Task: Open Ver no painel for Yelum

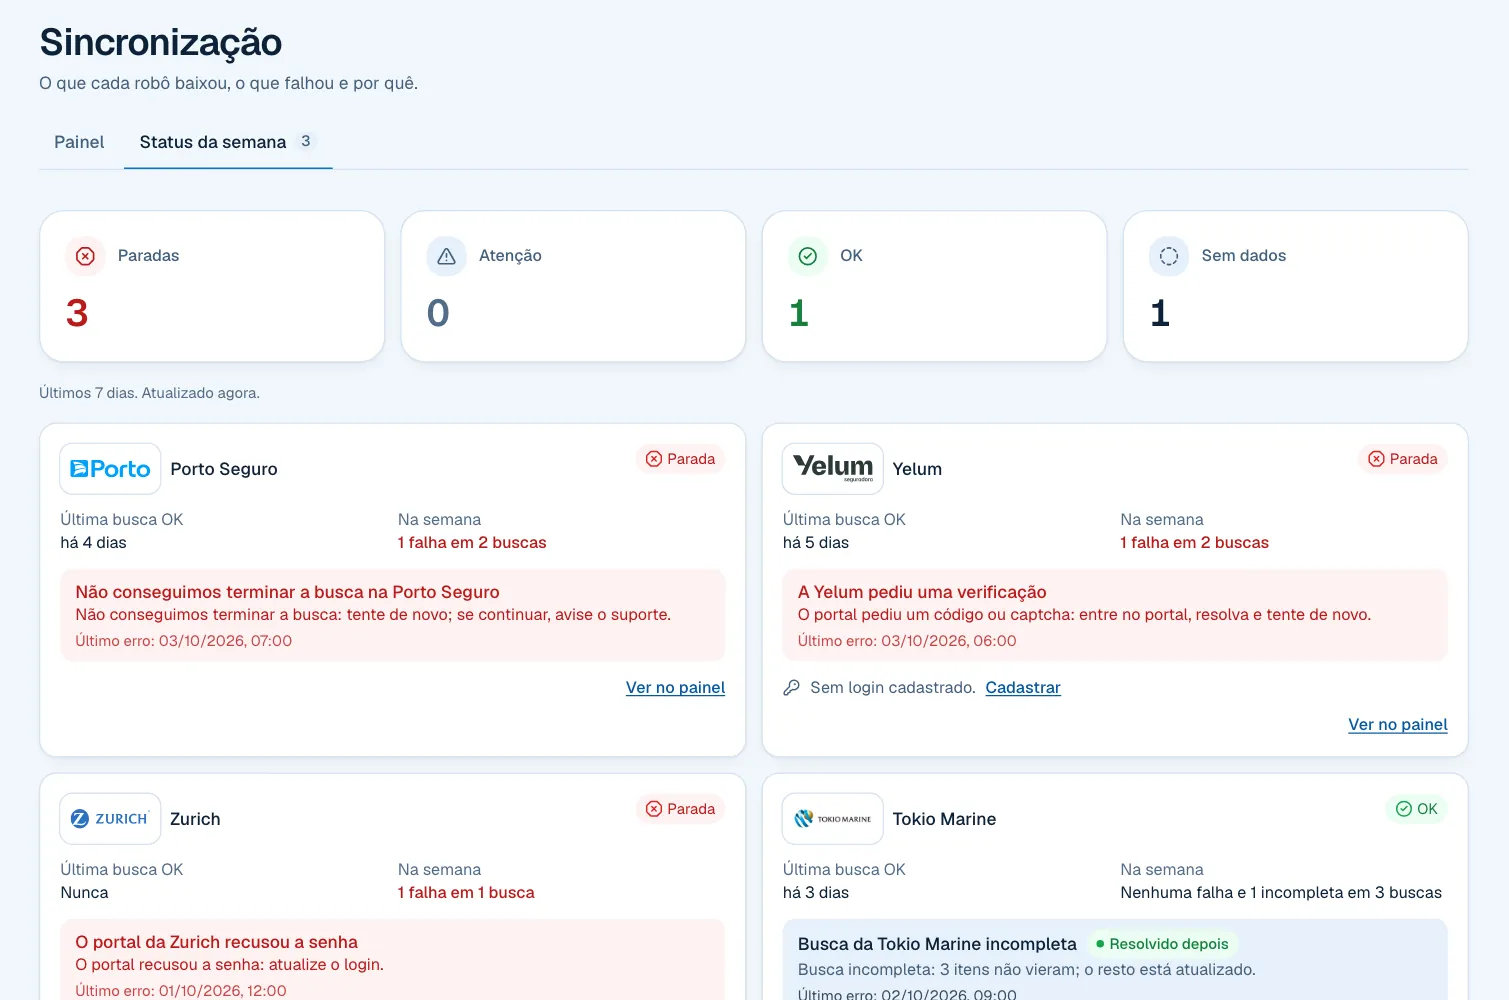Action: (x=1398, y=725)
